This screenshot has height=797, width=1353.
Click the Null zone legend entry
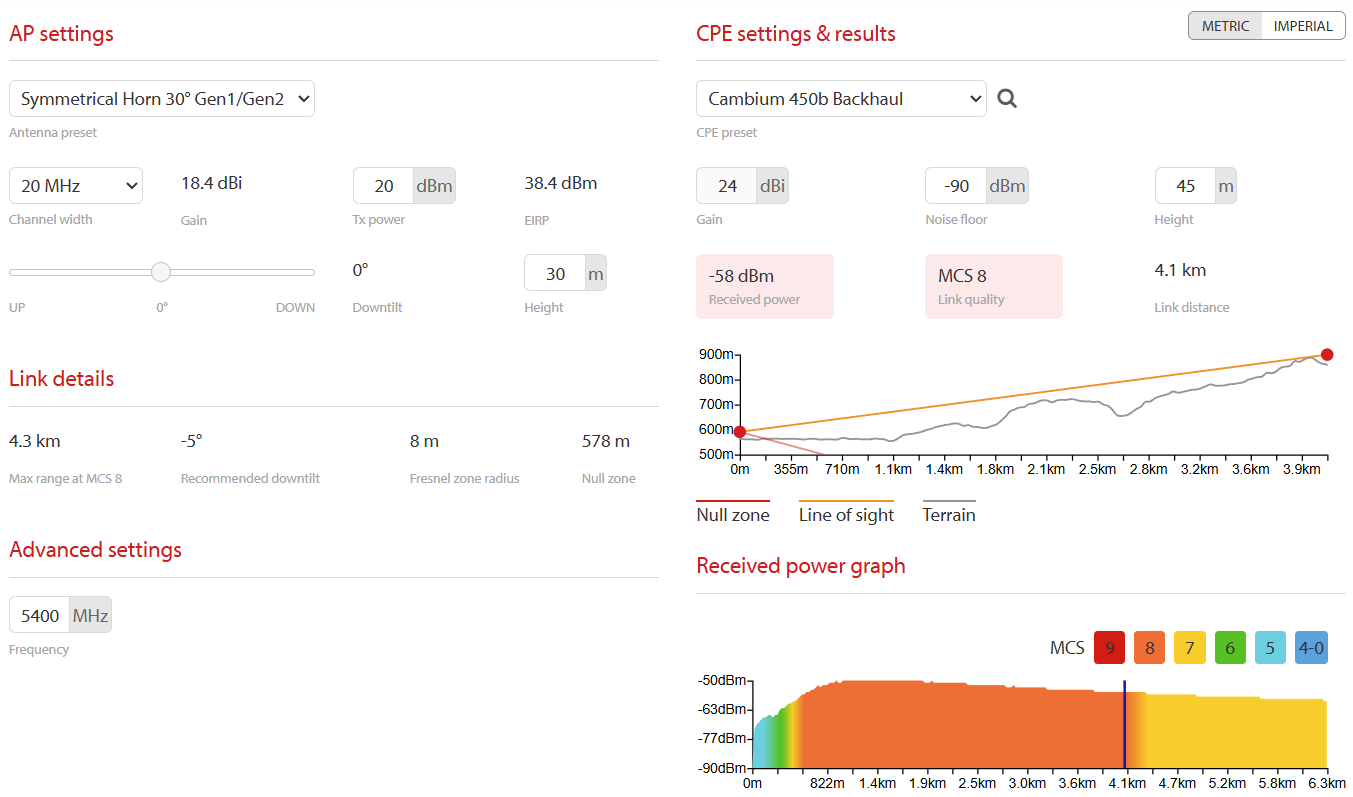click(733, 514)
